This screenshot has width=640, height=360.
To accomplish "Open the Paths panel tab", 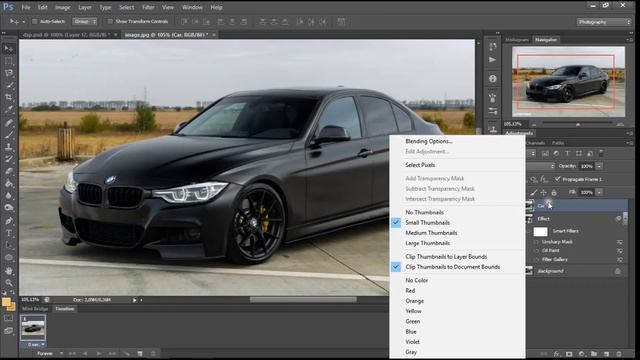I will pos(558,143).
